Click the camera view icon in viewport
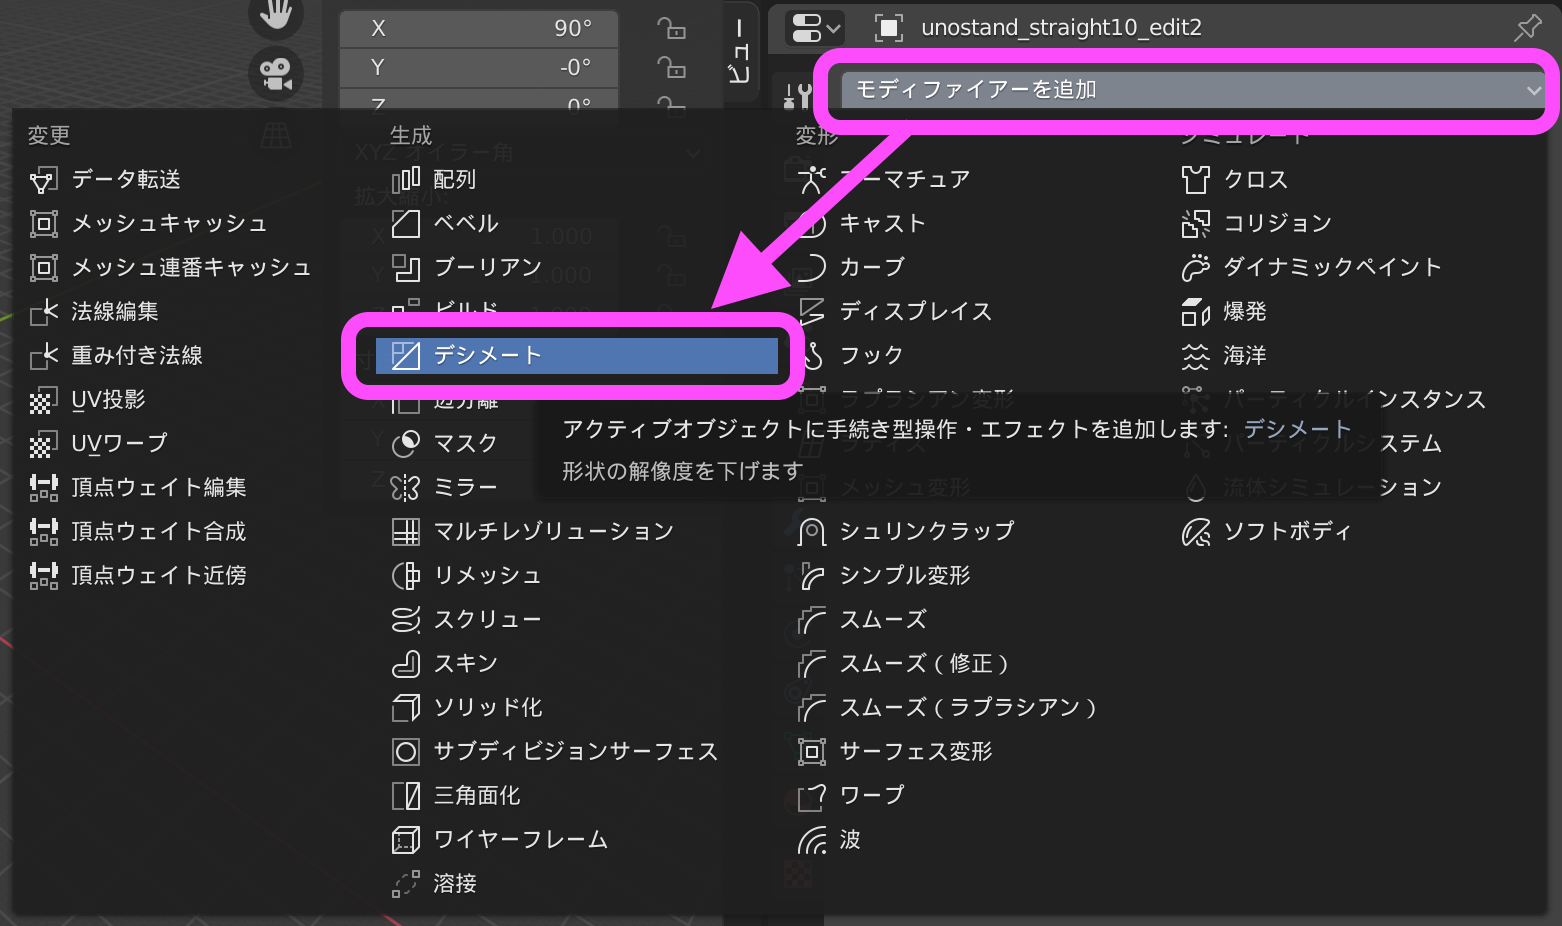The height and width of the screenshot is (926, 1562). click(276, 73)
